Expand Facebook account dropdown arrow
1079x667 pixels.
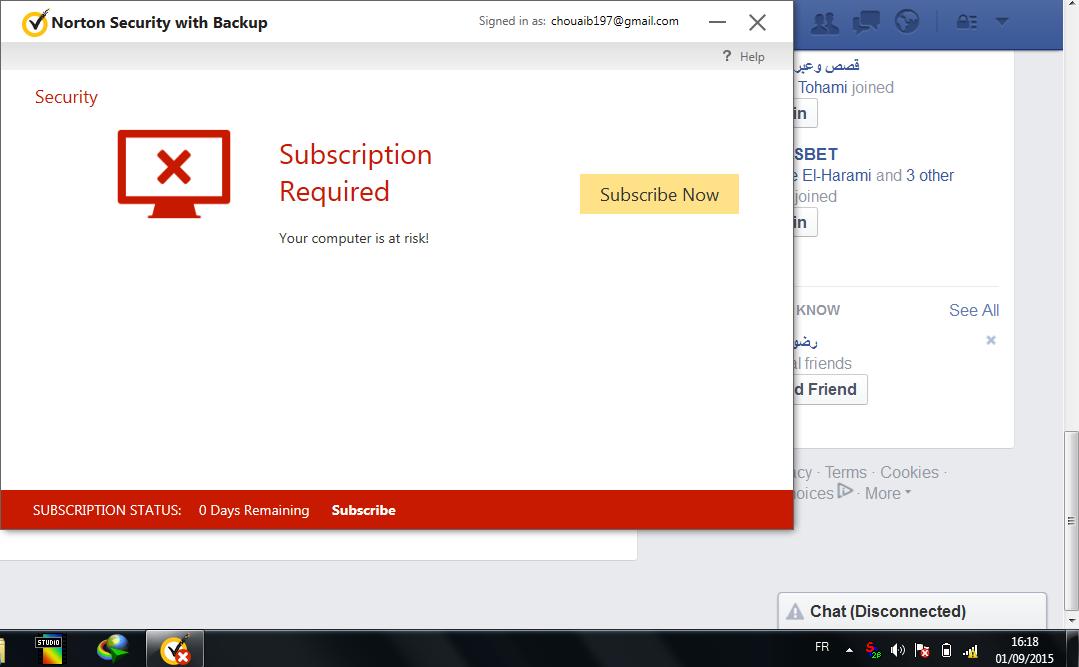point(1002,22)
